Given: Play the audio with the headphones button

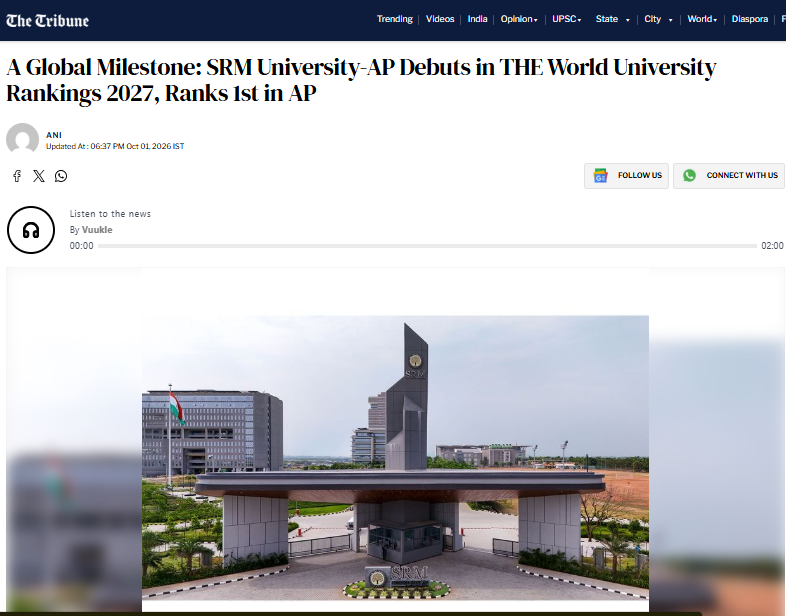Looking at the screenshot, I should (31, 230).
